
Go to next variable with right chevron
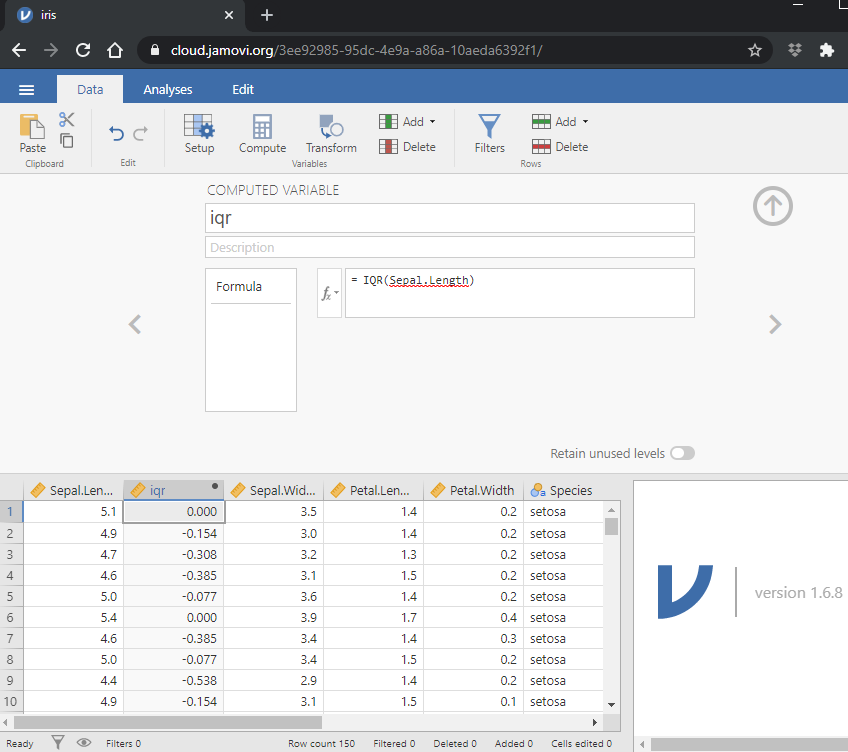pos(774,324)
